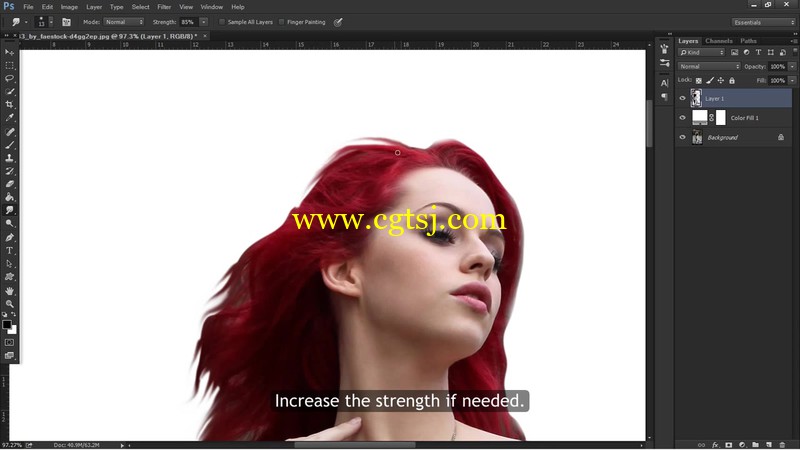Select the Crop tool
This screenshot has width=800, height=450.
pyautogui.click(x=9, y=105)
